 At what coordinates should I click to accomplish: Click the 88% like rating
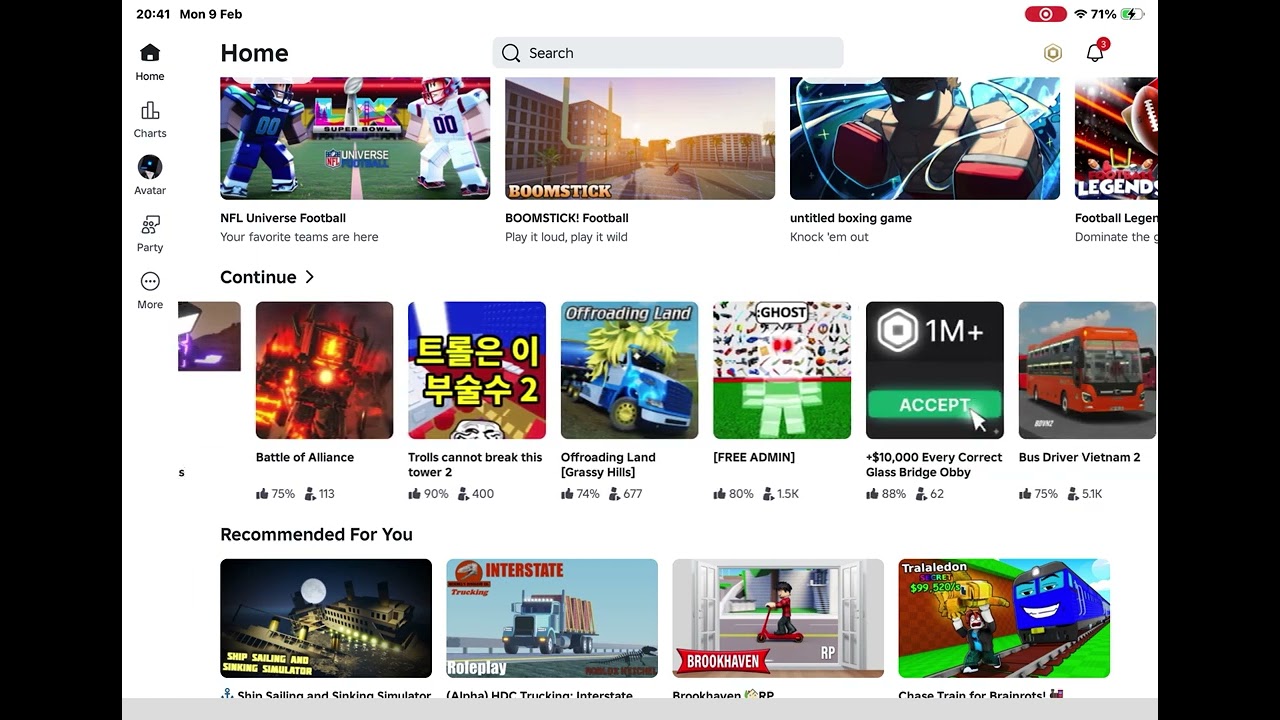tap(886, 494)
